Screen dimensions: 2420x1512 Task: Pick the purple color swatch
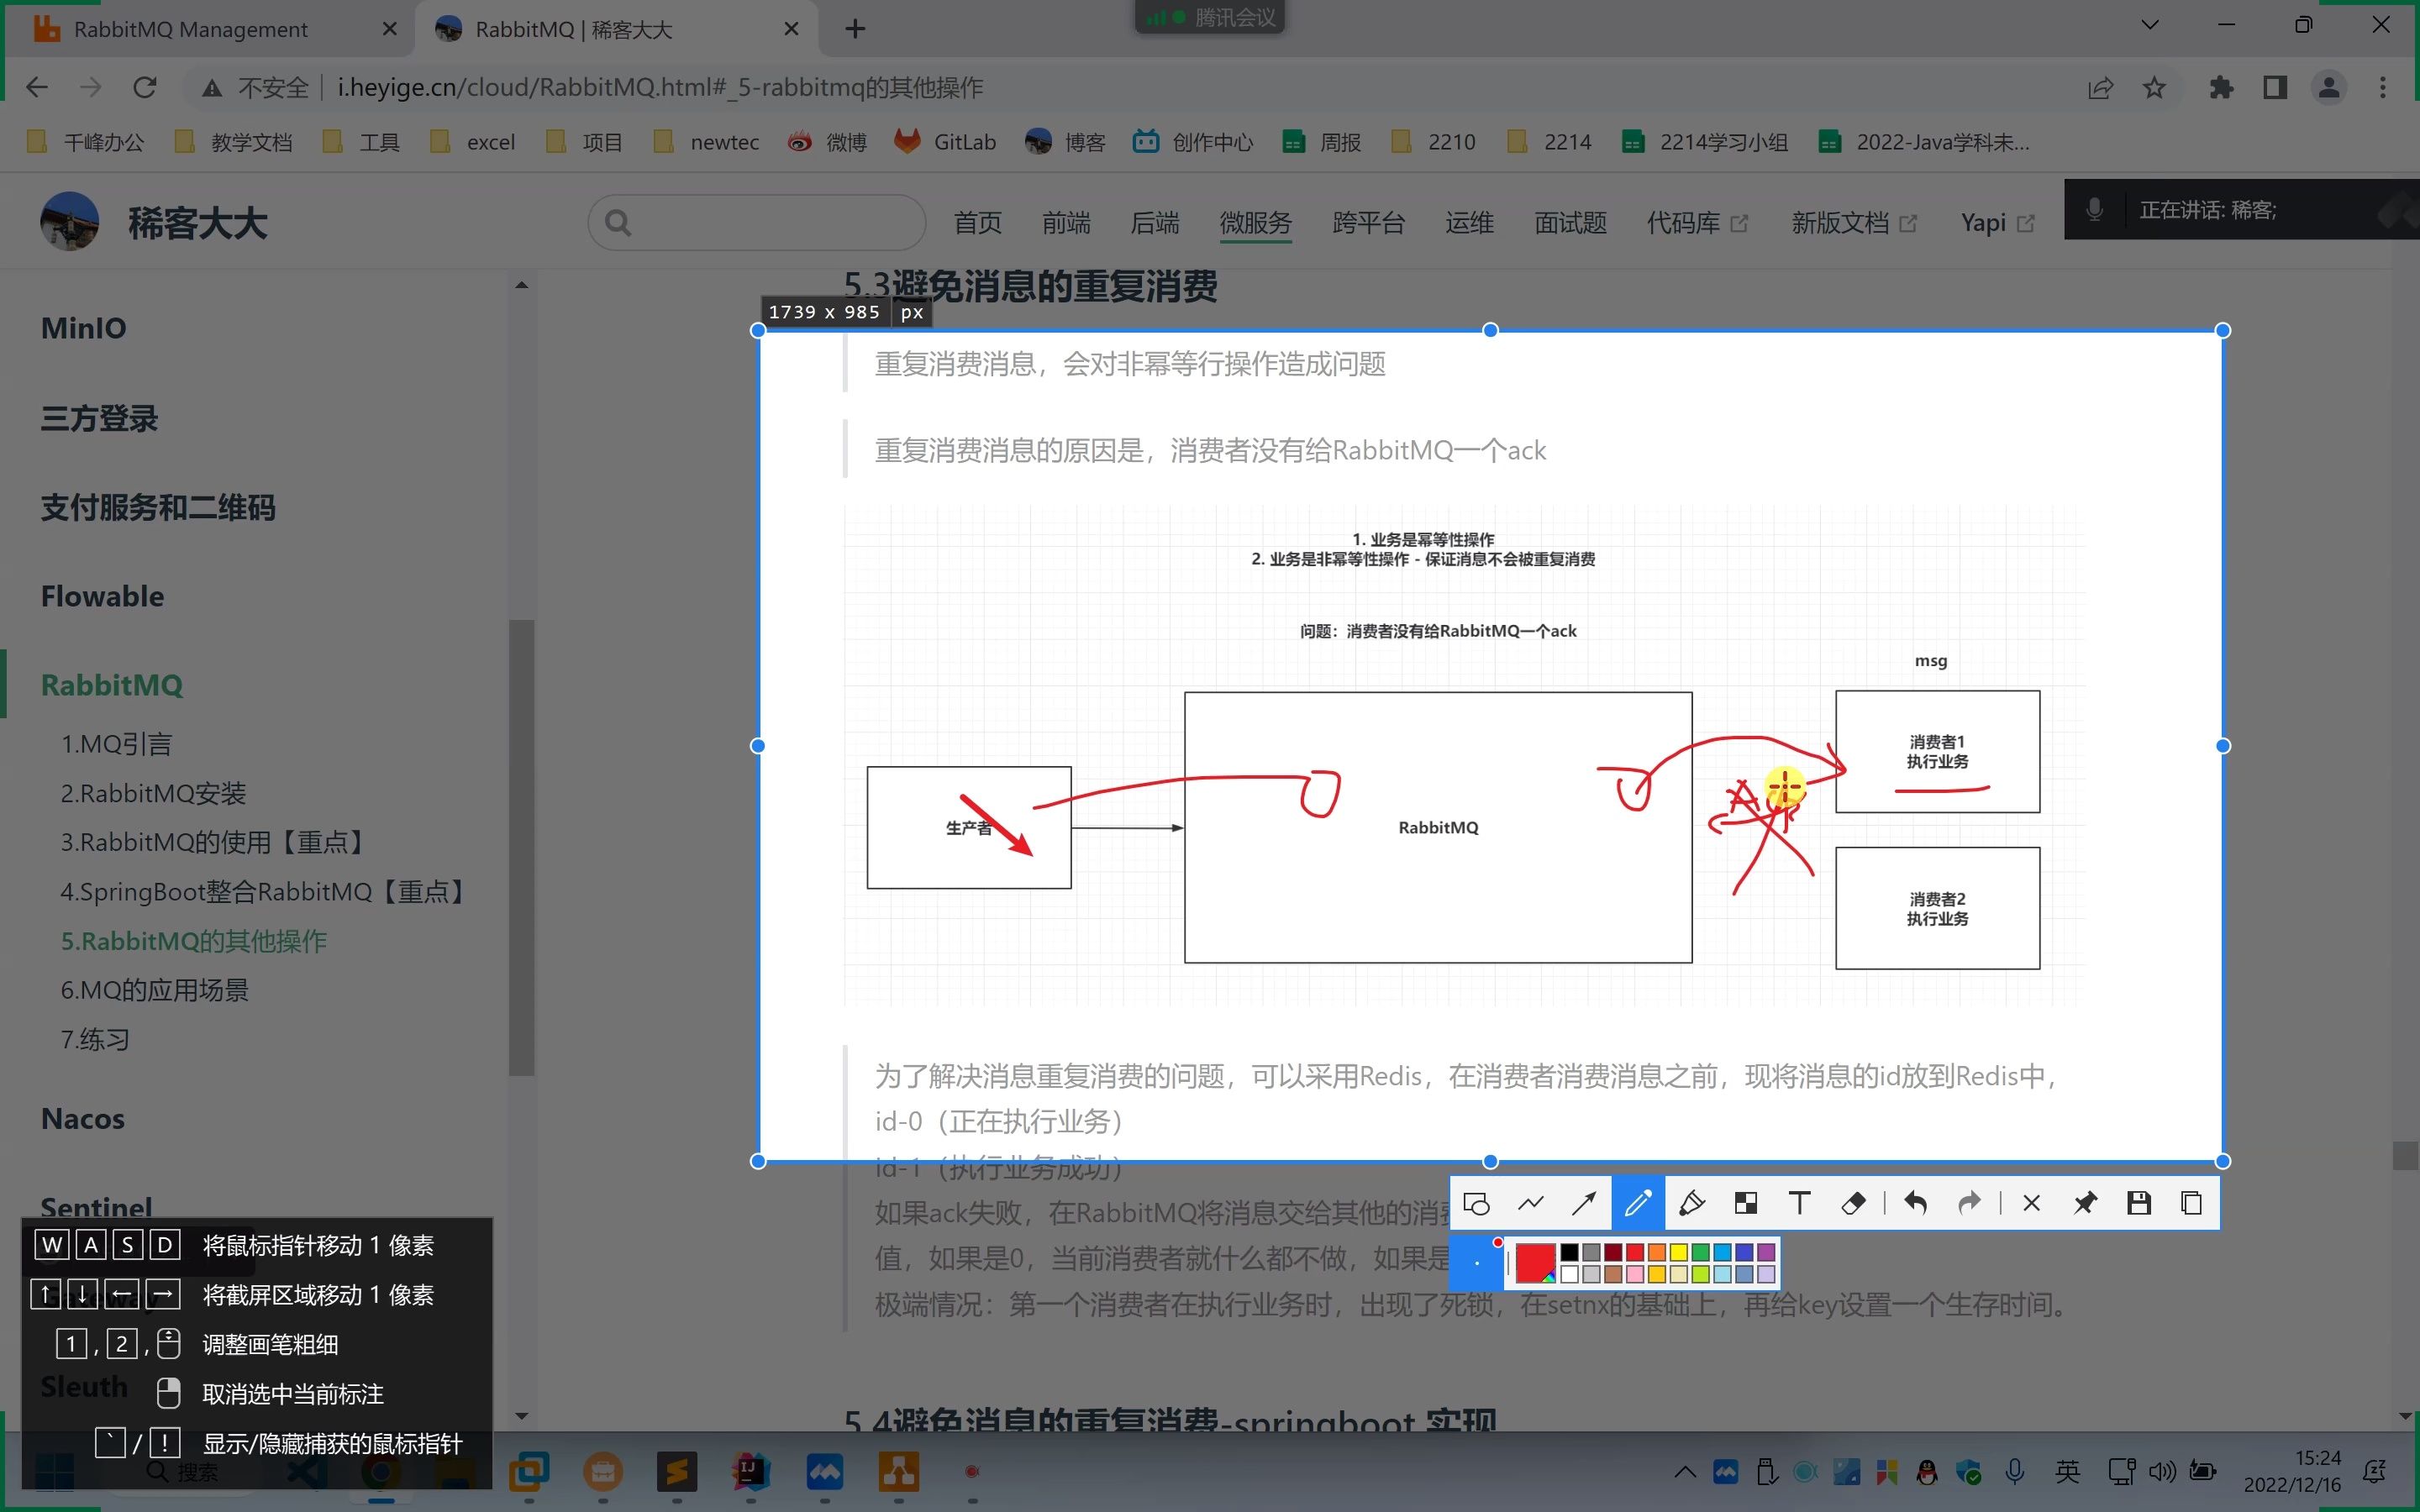pyautogui.click(x=1766, y=1252)
